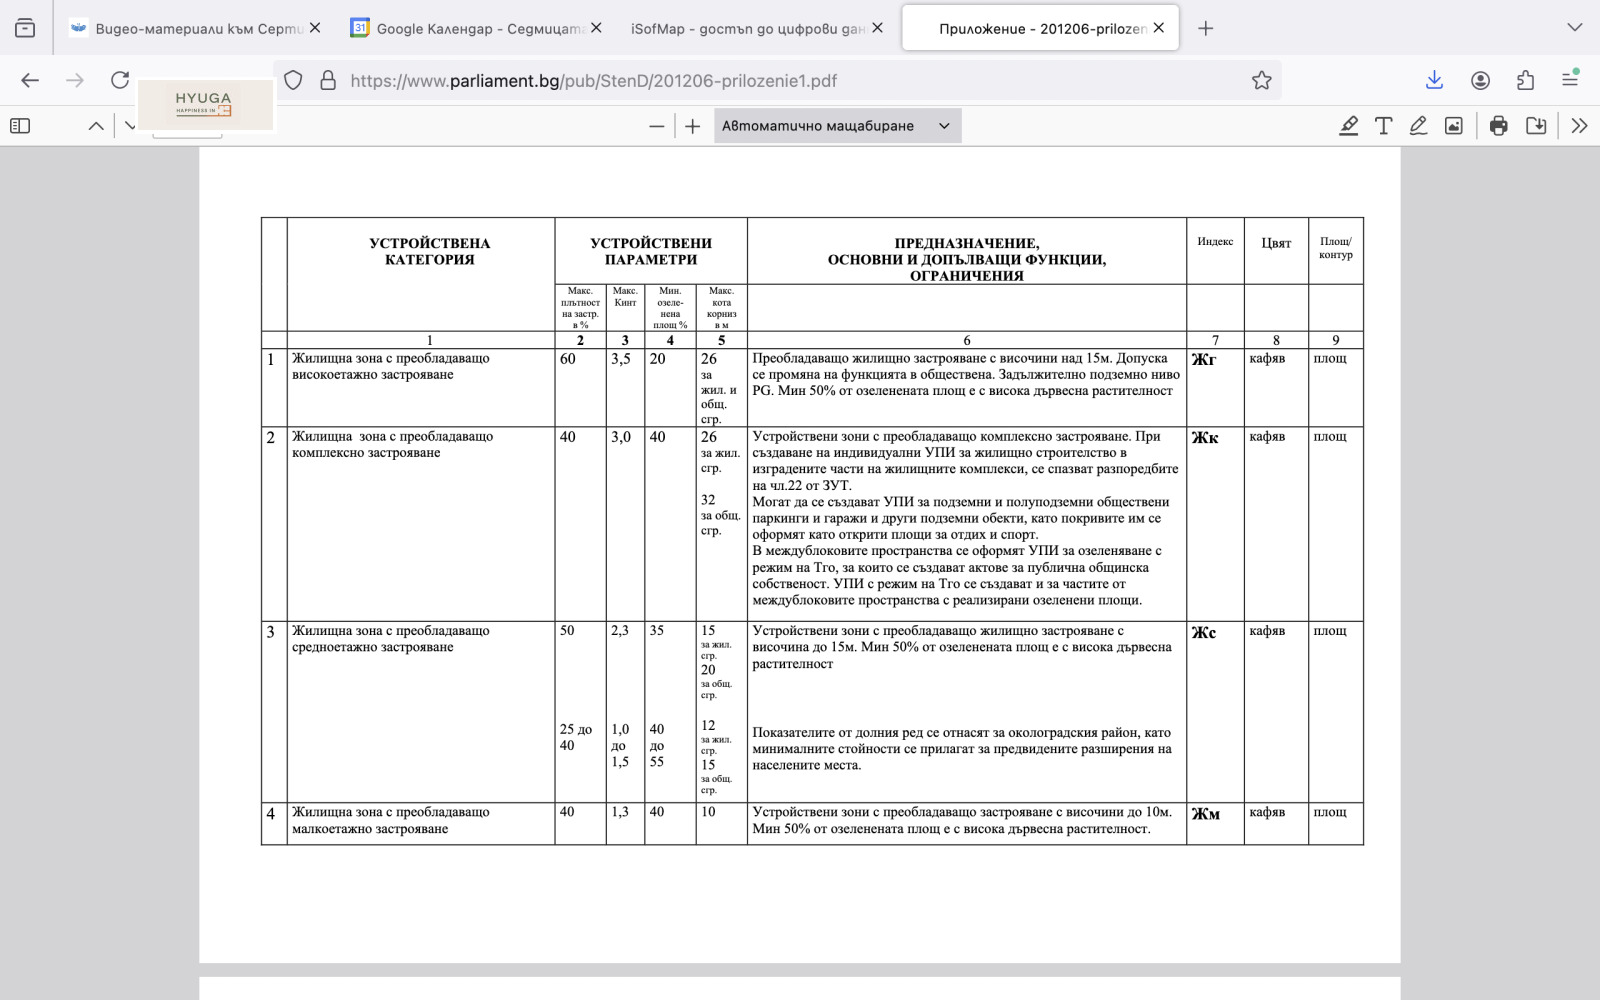Screen dimensions: 1600x1000
Task: Select the draw tool in PDF viewer
Action: pos(1418,126)
